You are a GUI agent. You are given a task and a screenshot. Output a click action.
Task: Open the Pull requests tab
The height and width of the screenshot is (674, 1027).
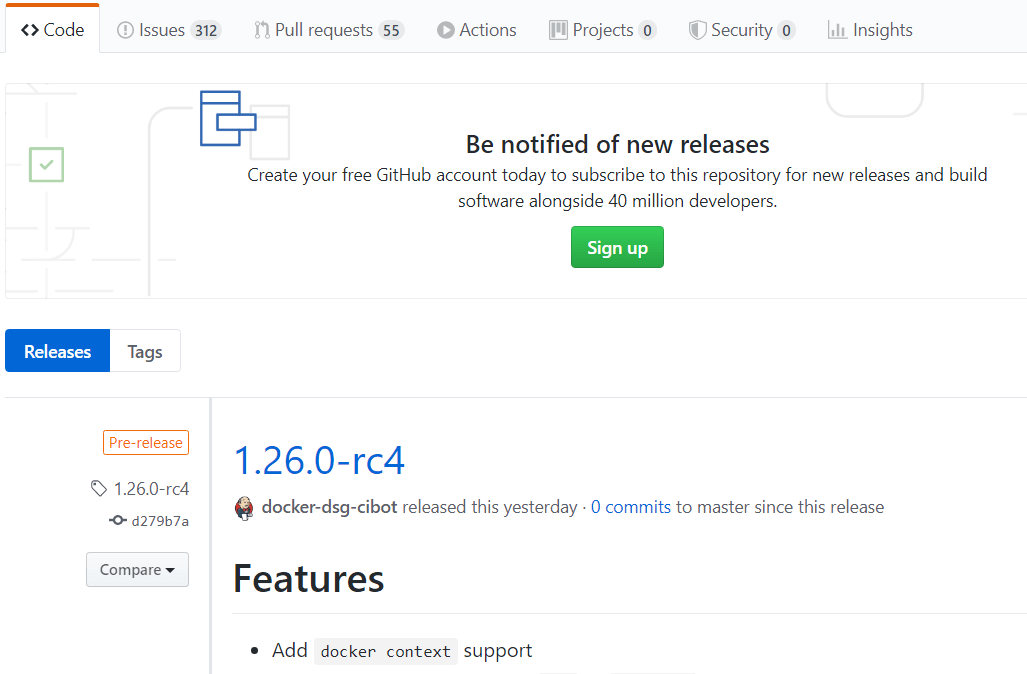pyautogui.click(x=329, y=30)
